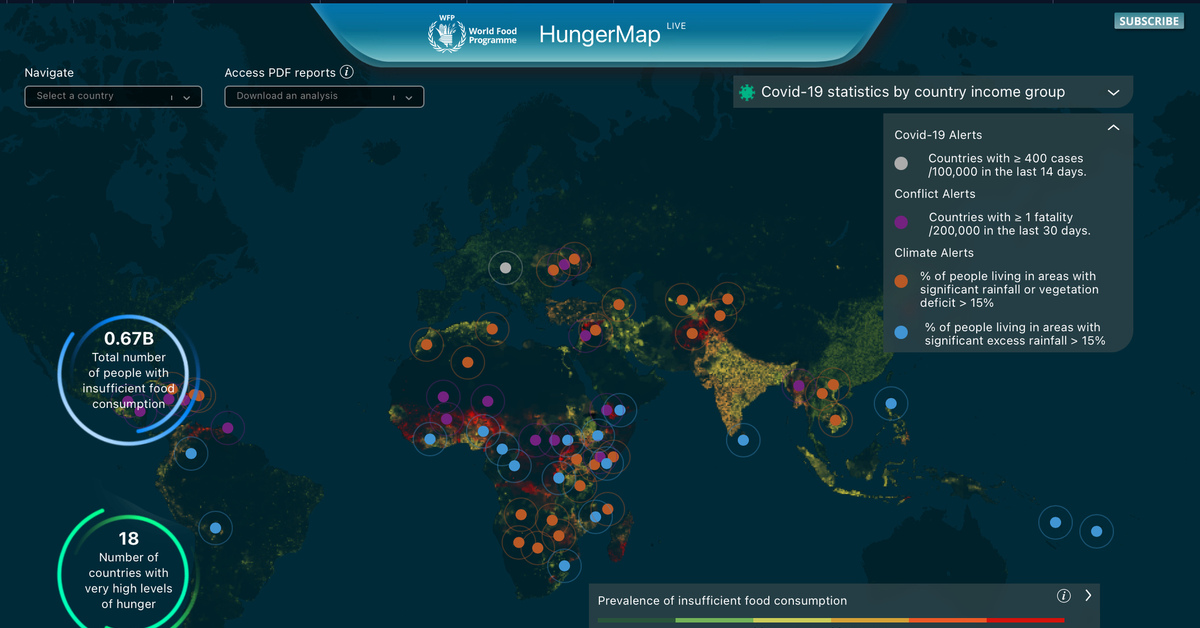Viewport: 1200px width, 628px height.
Task: Open the info icon next to Access PDF reports
Action: point(346,71)
